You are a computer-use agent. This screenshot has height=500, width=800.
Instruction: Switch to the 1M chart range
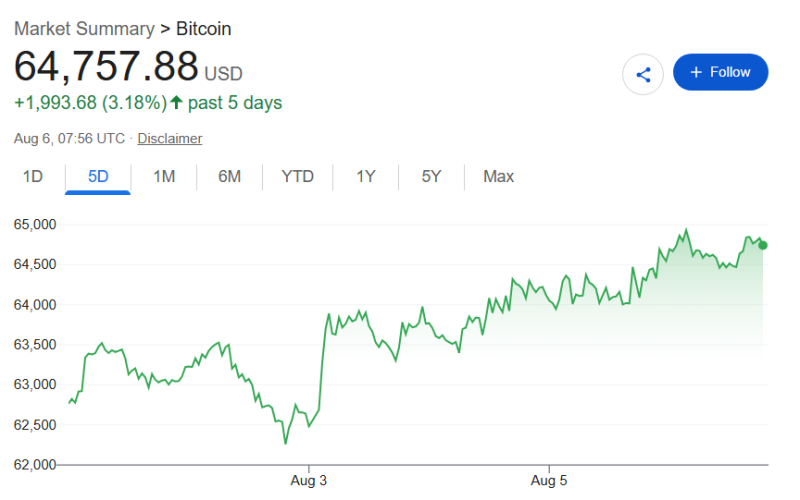coord(164,177)
